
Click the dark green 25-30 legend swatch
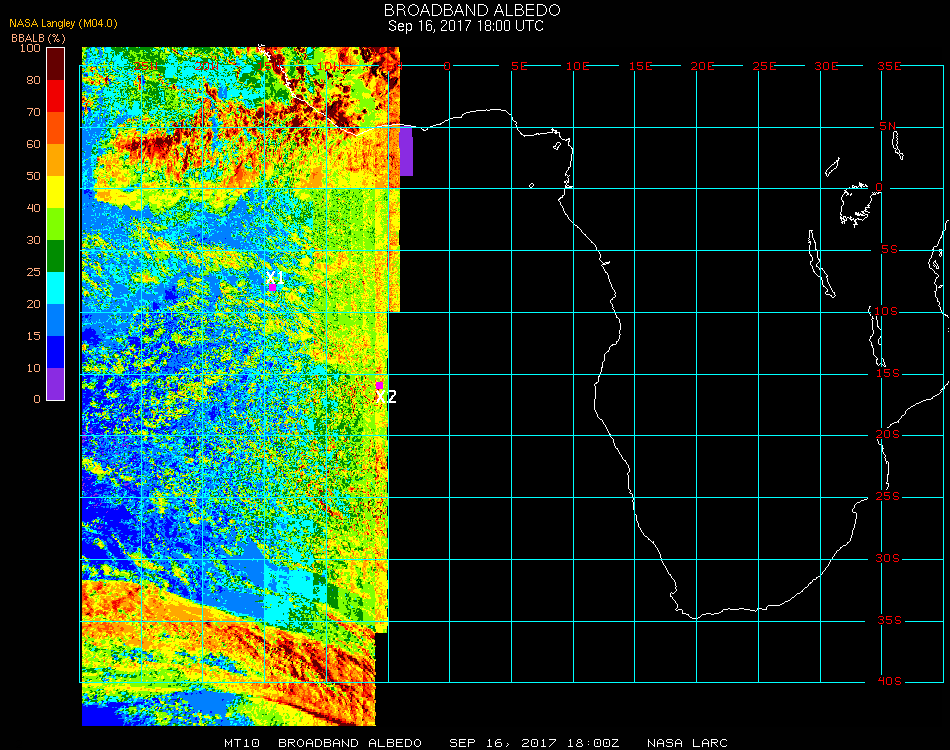(x=56, y=256)
